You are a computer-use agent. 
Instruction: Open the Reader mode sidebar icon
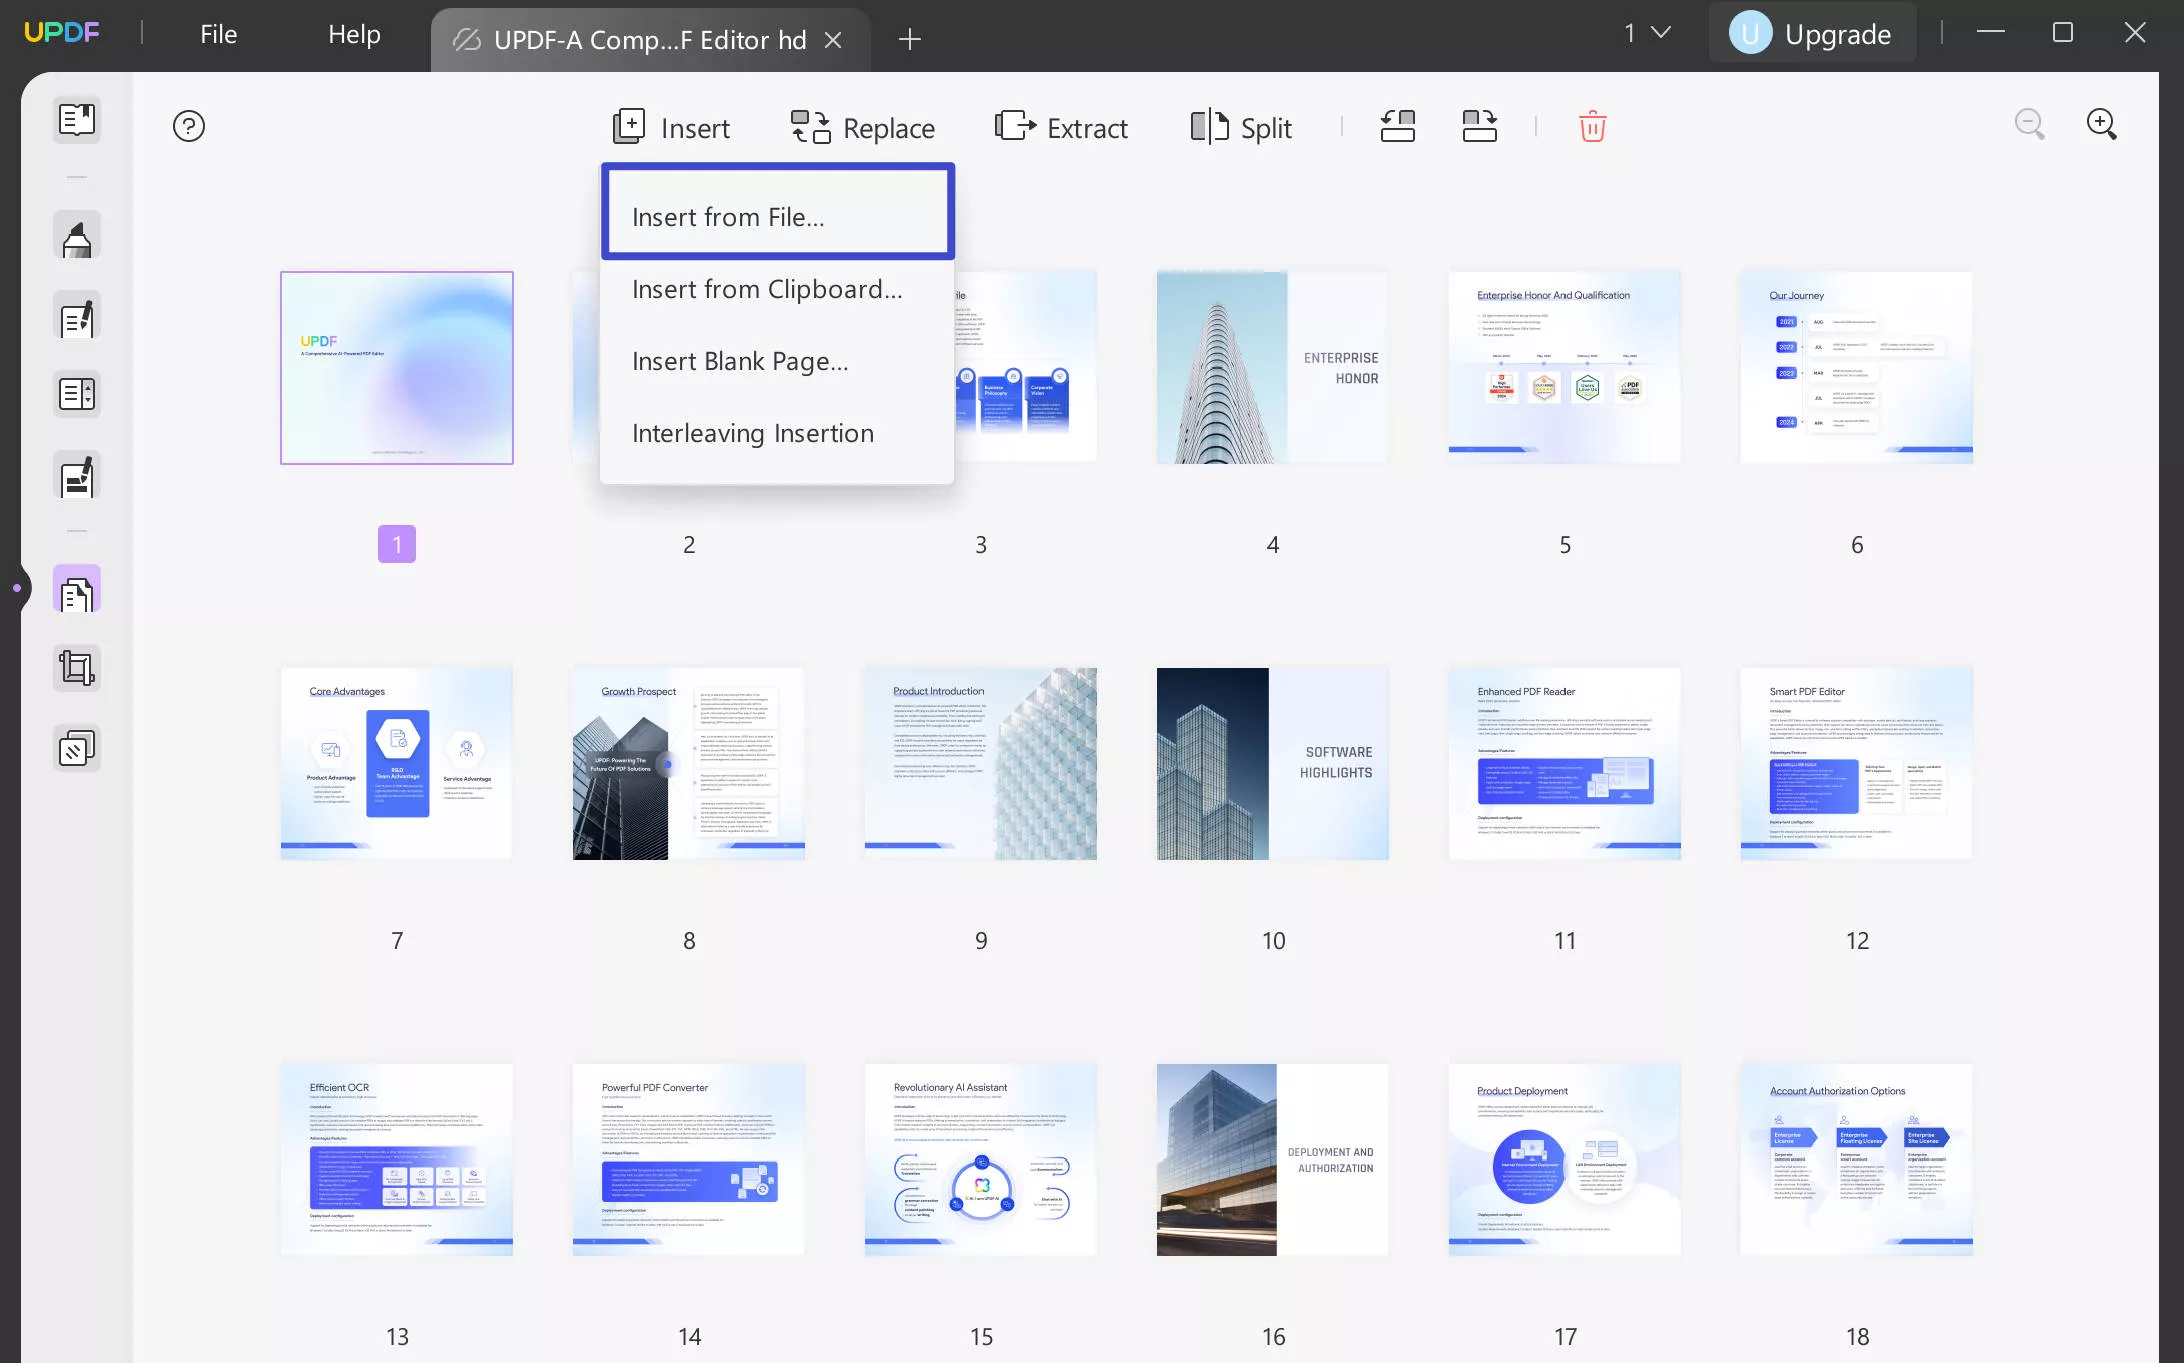pos(77,120)
